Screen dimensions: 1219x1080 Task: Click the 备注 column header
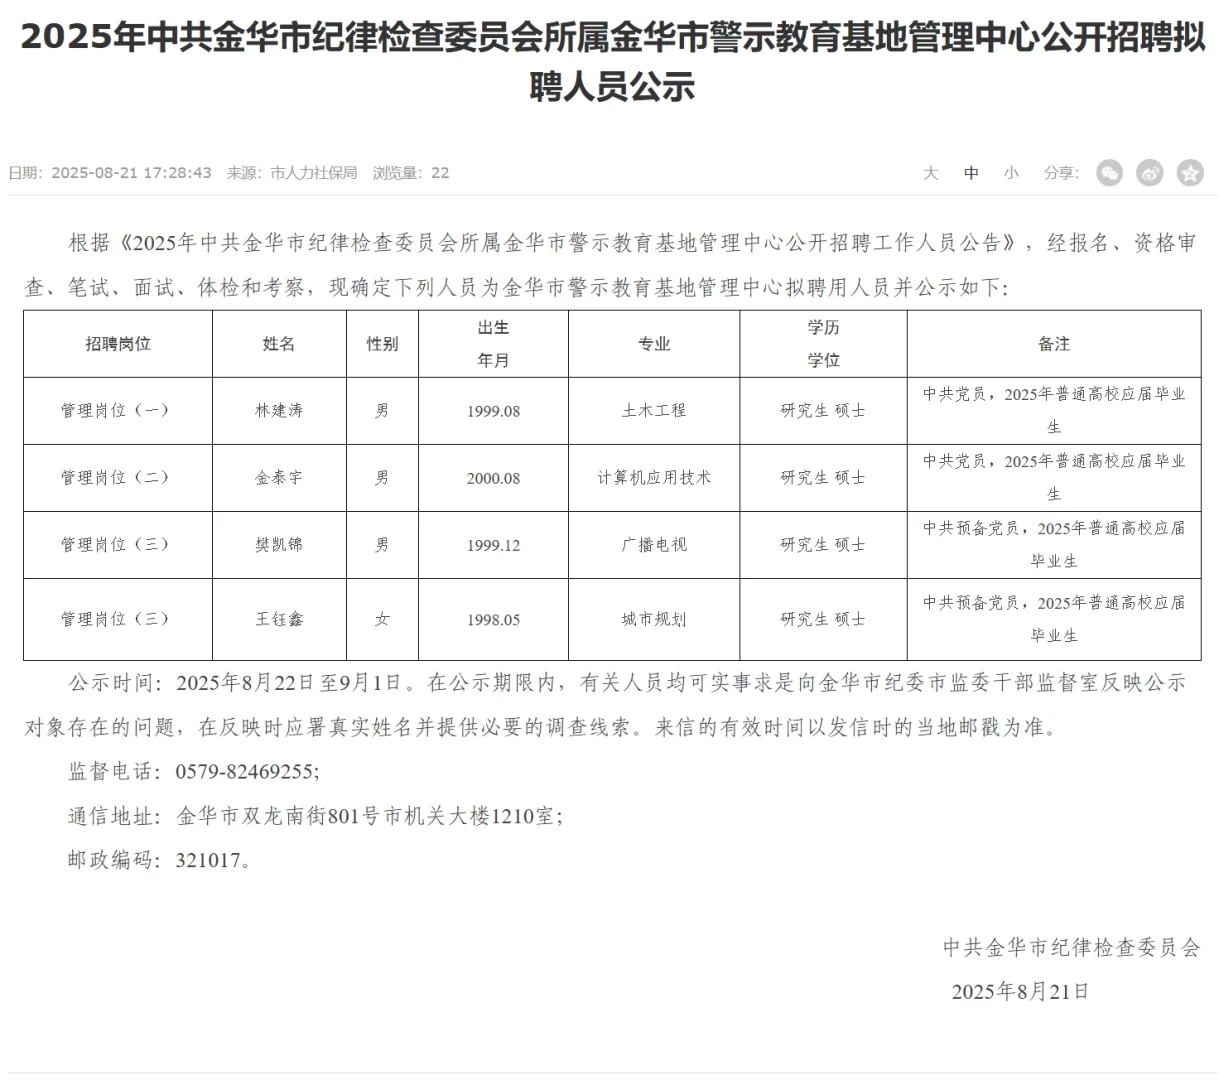[x=1054, y=344]
